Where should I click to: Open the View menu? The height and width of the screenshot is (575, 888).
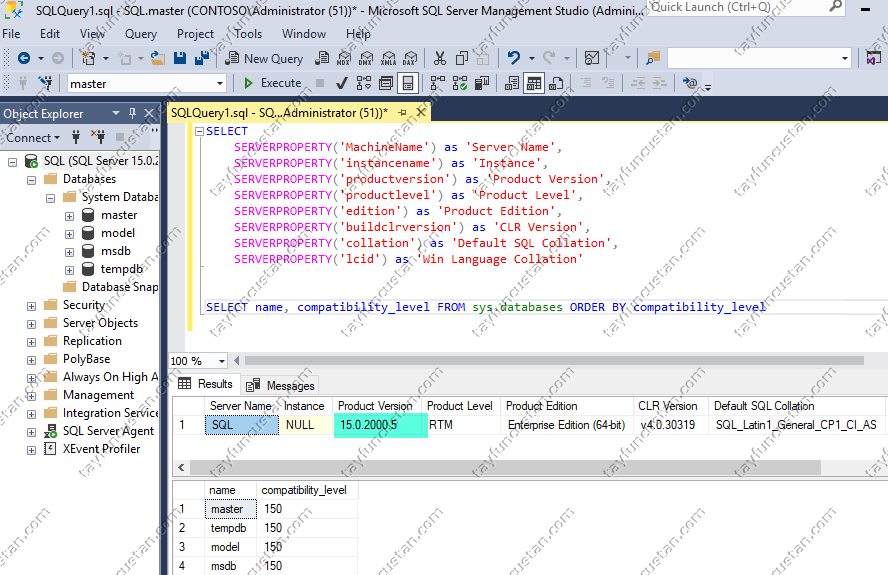click(92, 34)
